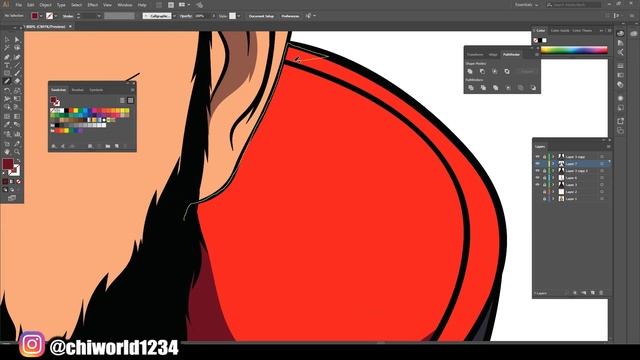Select the Type tool

[7, 65]
